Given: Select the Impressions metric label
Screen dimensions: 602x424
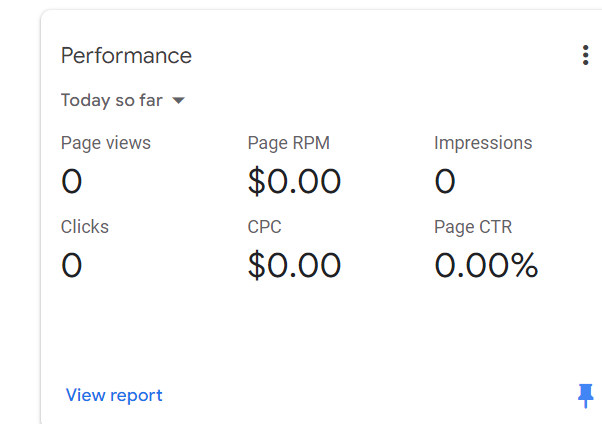Looking at the screenshot, I should point(483,143).
